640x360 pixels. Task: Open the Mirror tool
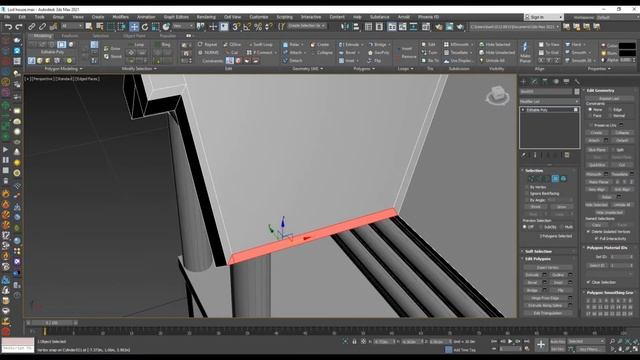[x=345, y=27]
